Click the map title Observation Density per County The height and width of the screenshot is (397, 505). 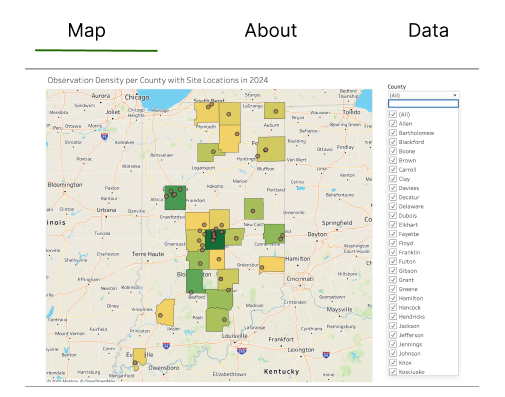[x=158, y=80]
